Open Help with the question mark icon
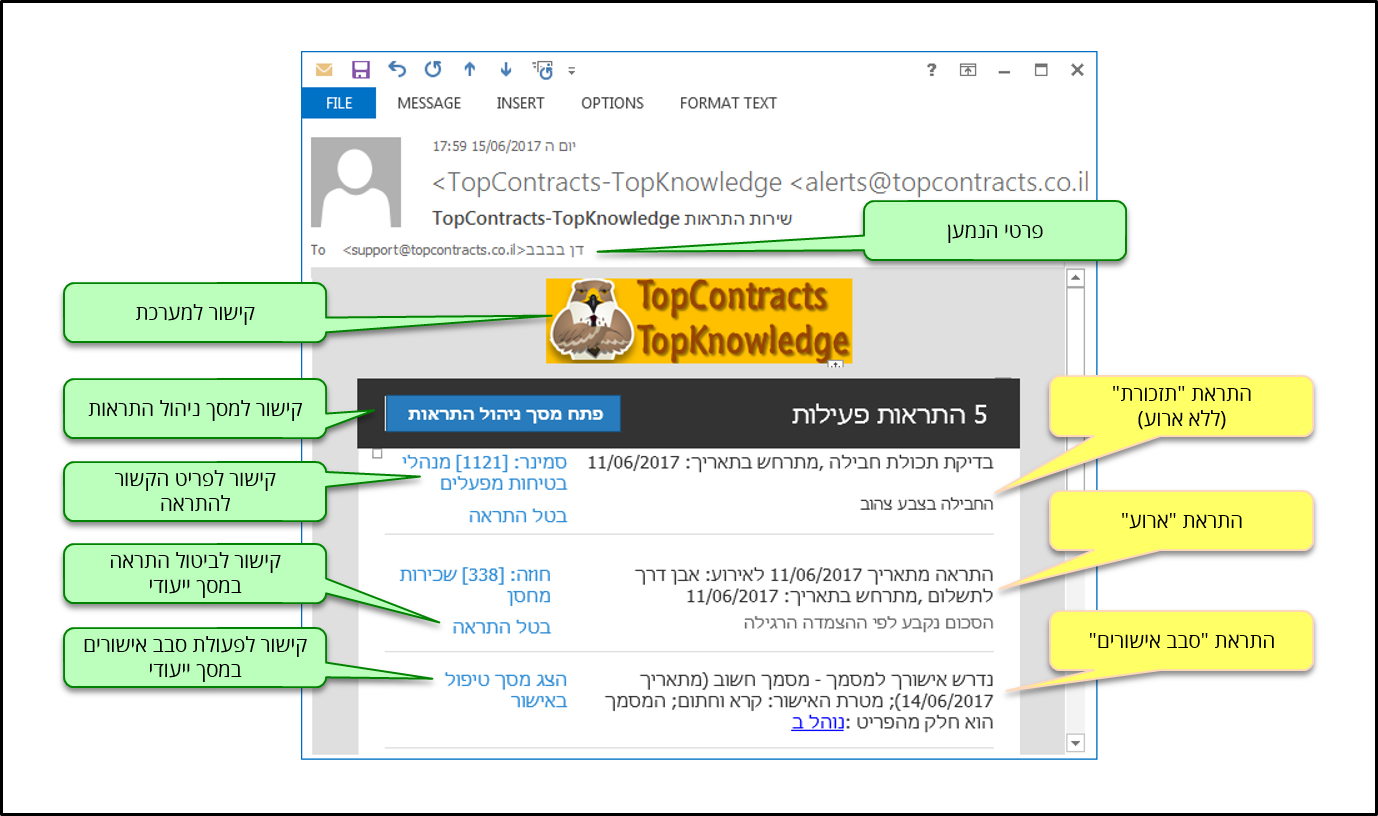The width and height of the screenshot is (1378, 816). pyautogui.click(x=932, y=70)
